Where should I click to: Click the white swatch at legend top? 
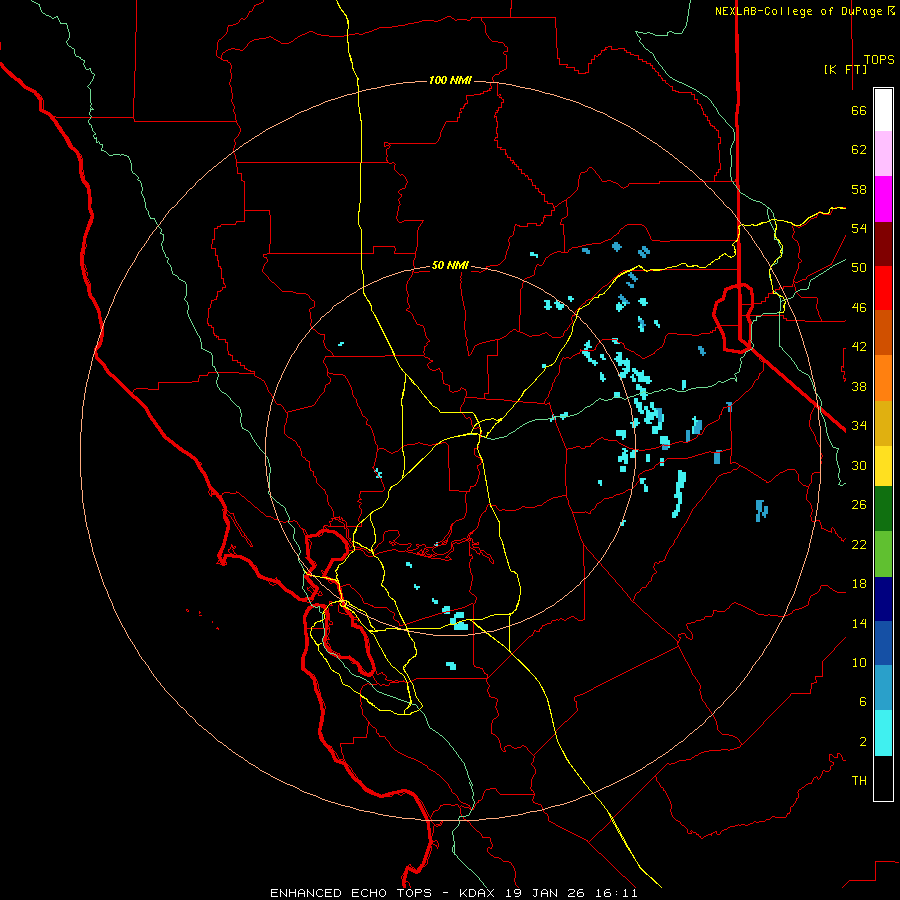click(x=883, y=110)
